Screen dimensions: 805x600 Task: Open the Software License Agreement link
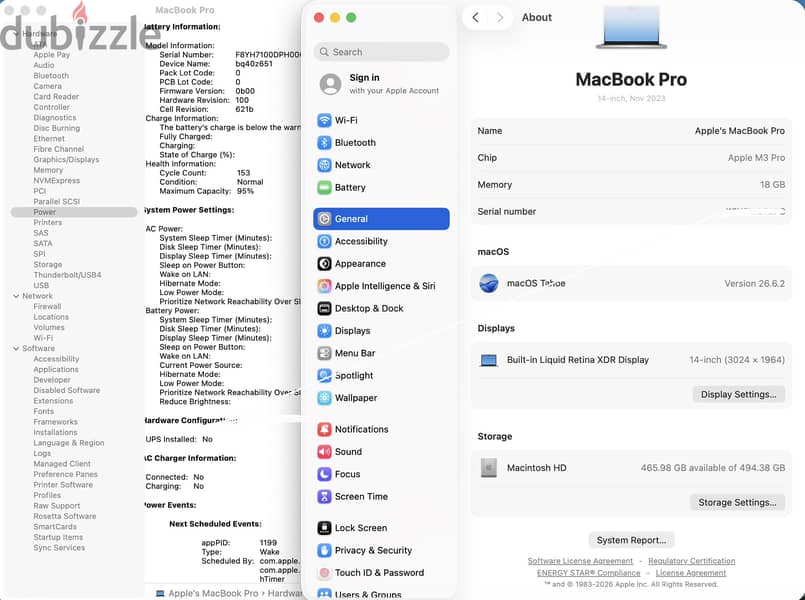point(580,561)
